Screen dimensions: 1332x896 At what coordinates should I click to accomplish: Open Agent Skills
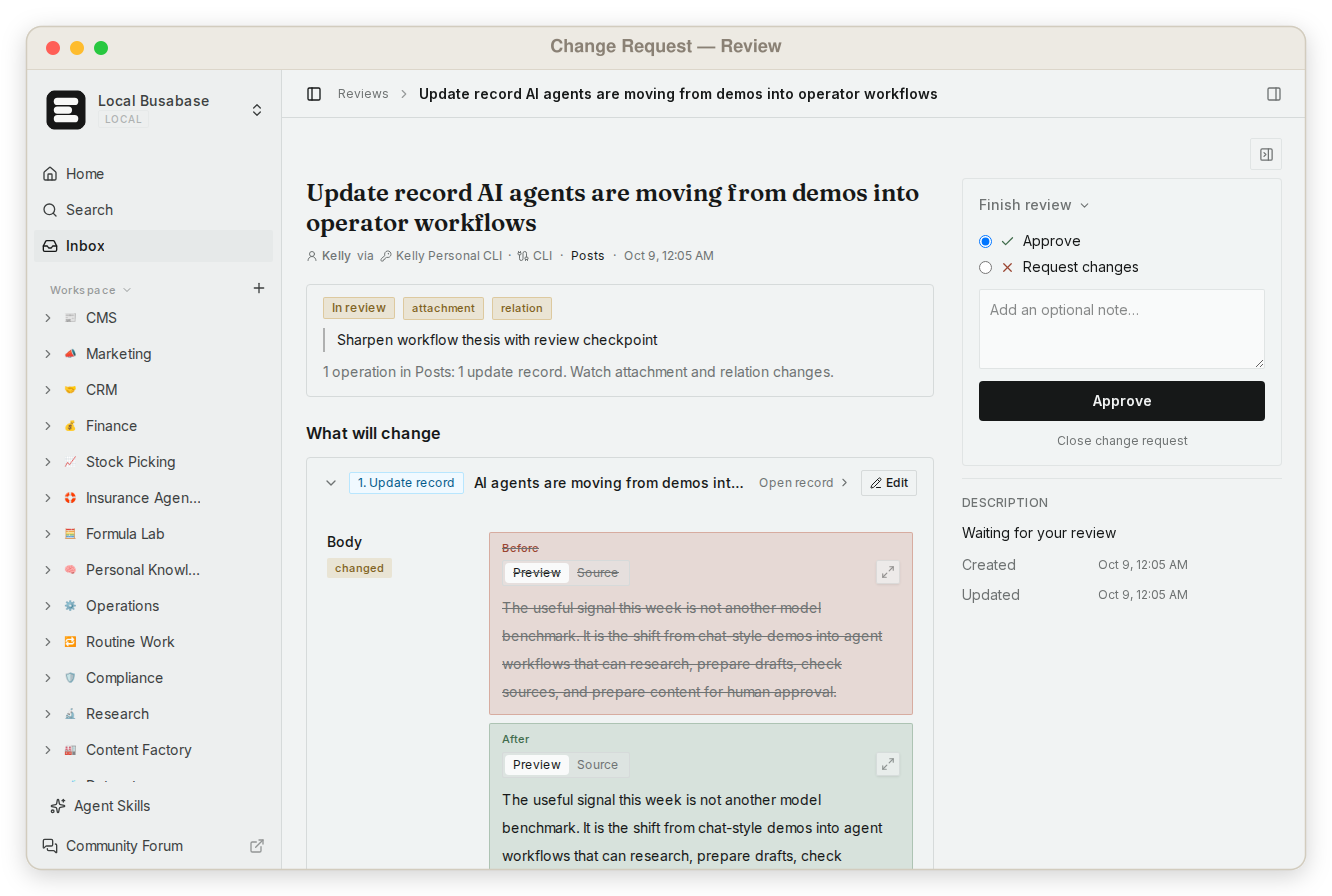[154, 806]
